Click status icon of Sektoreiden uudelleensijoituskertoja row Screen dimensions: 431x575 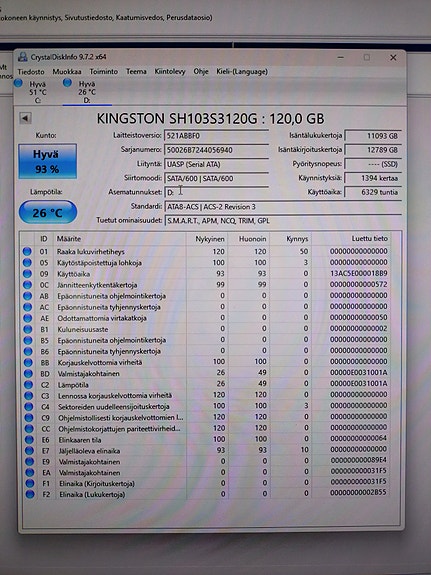(29, 407)
